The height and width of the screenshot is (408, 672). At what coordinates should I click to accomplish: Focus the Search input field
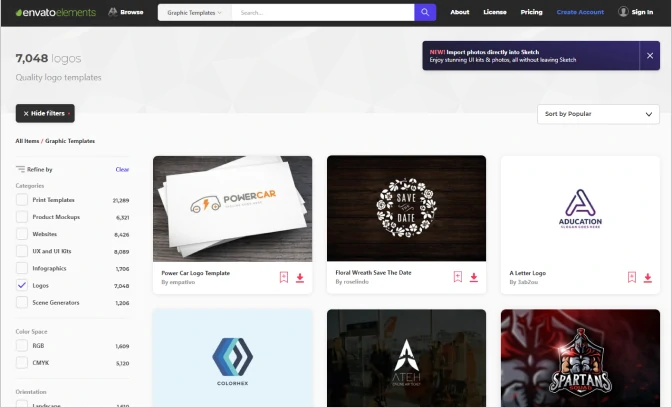tap(323, 12)
